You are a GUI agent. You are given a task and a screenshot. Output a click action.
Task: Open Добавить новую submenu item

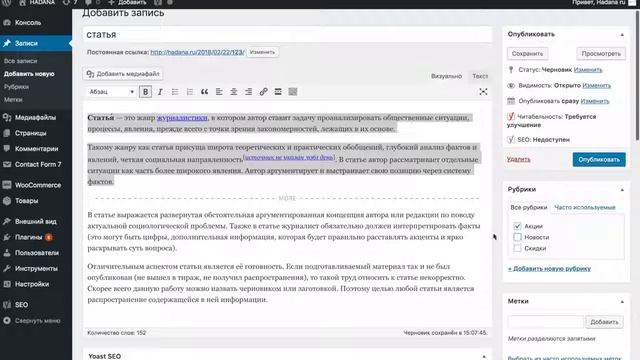pos(29,74)
